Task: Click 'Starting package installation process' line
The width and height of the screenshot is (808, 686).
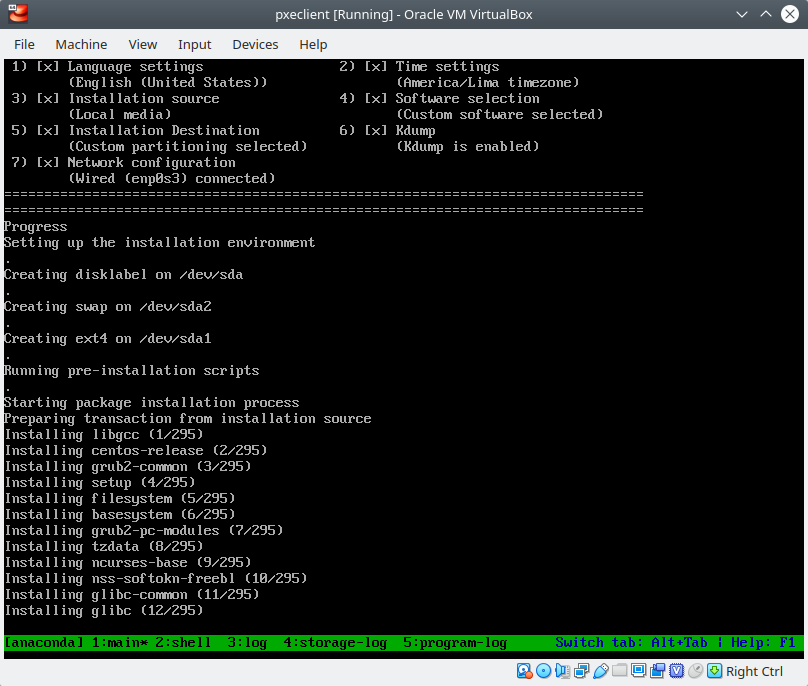Action: [x=152, y=403]
